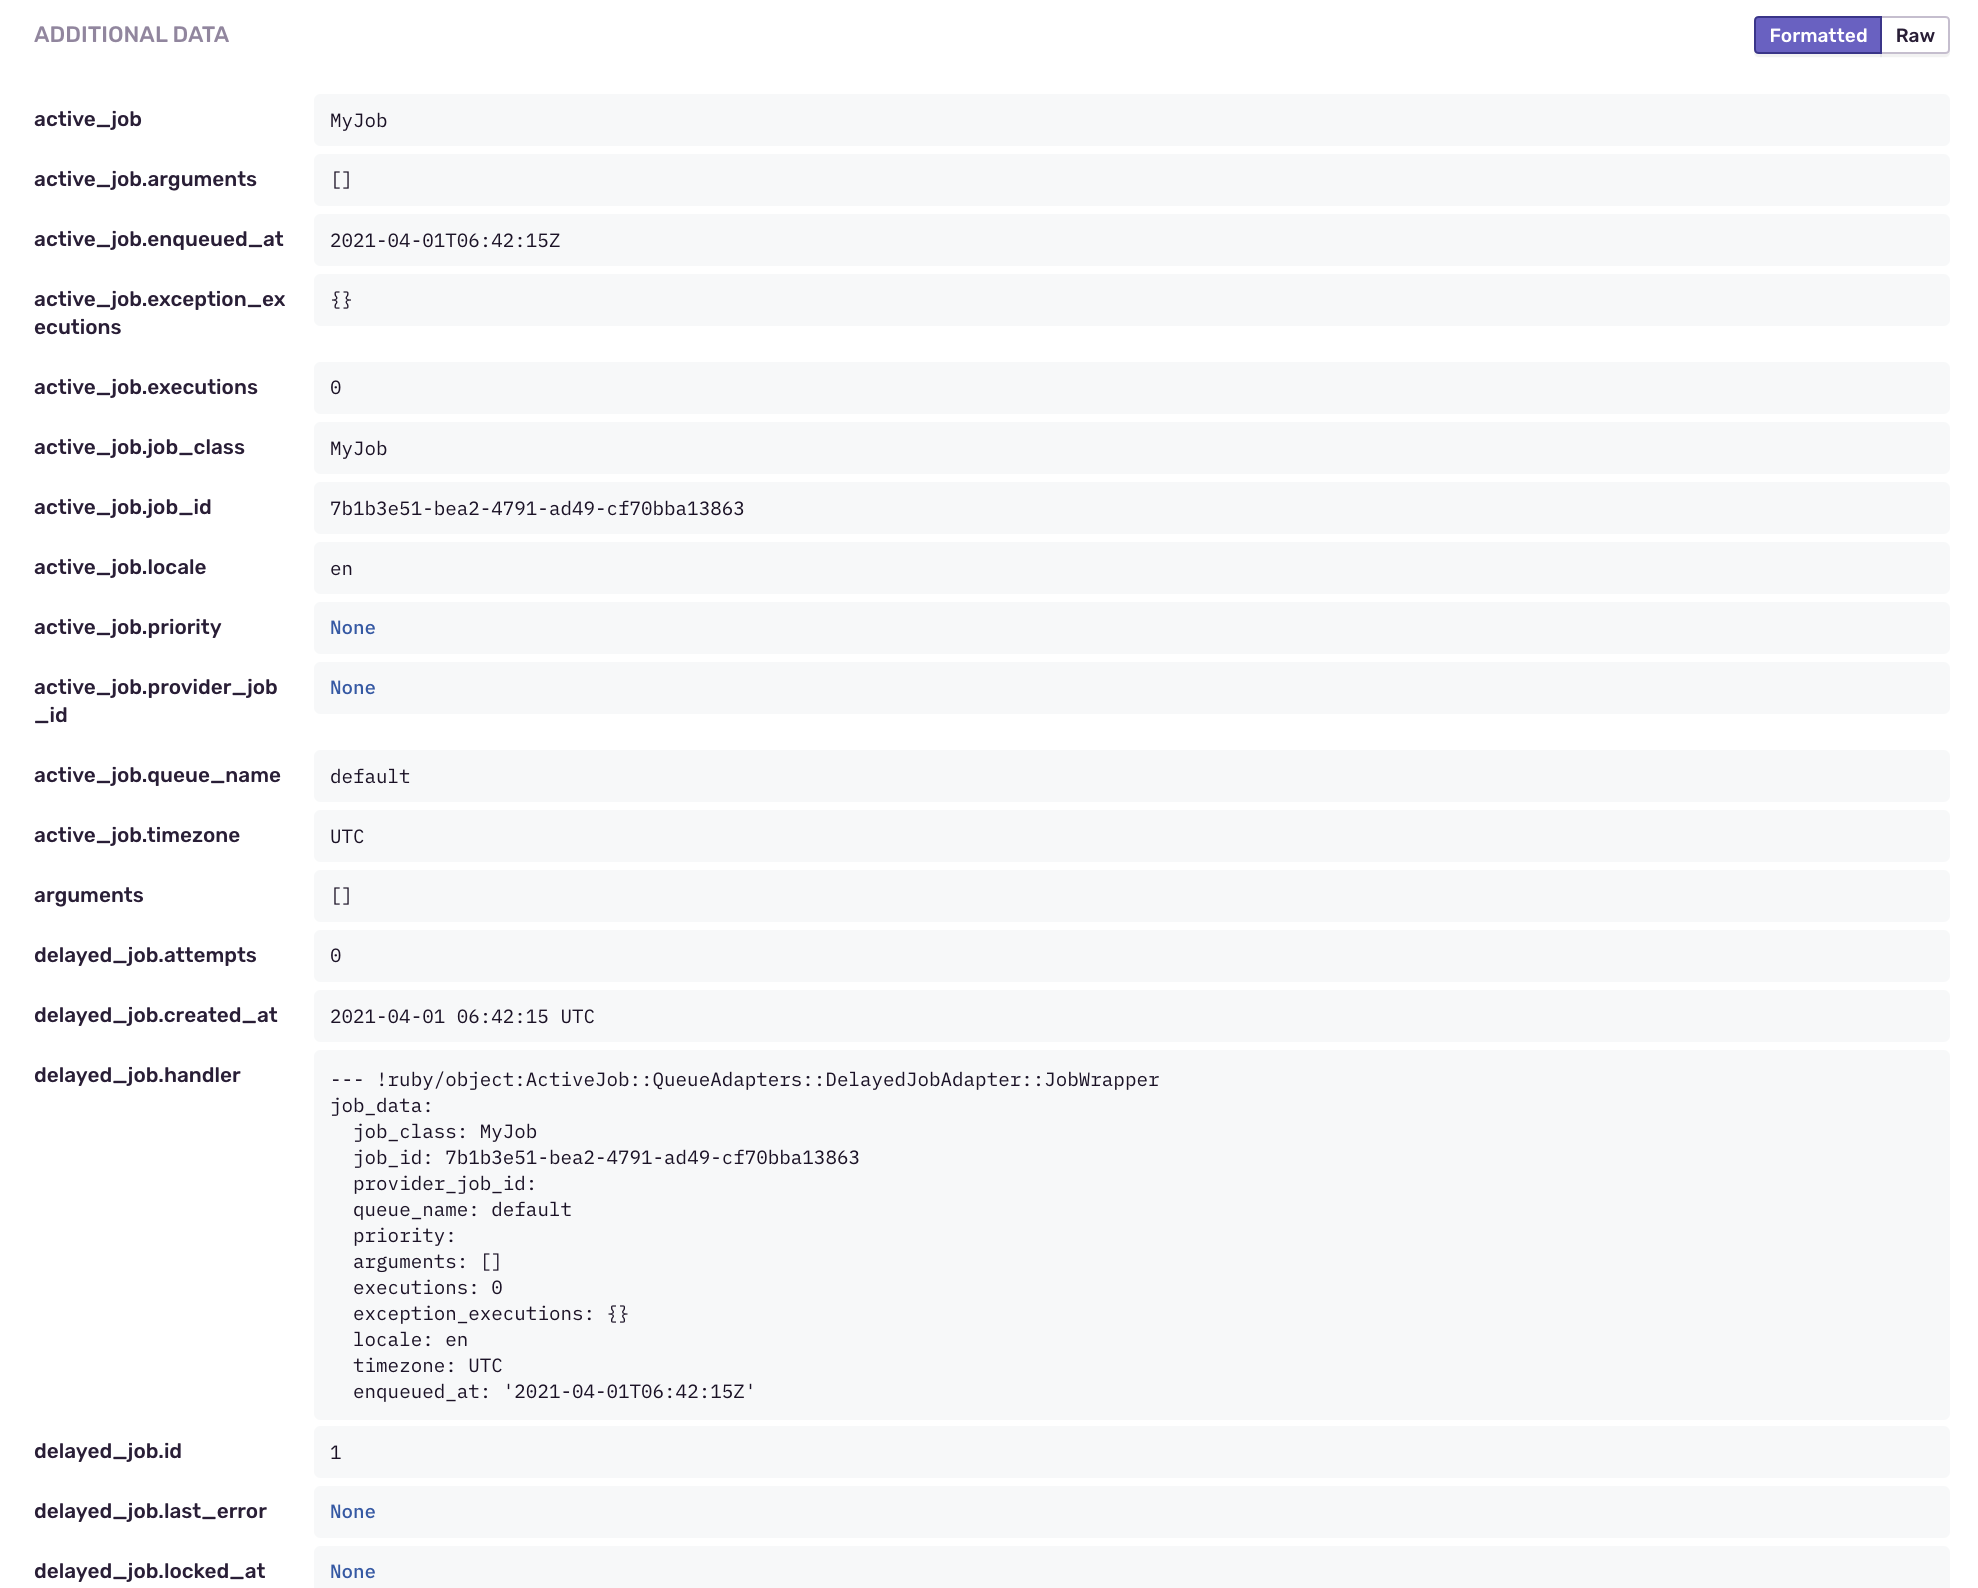Click the delayed_job.handler key

click(137, 1075)
